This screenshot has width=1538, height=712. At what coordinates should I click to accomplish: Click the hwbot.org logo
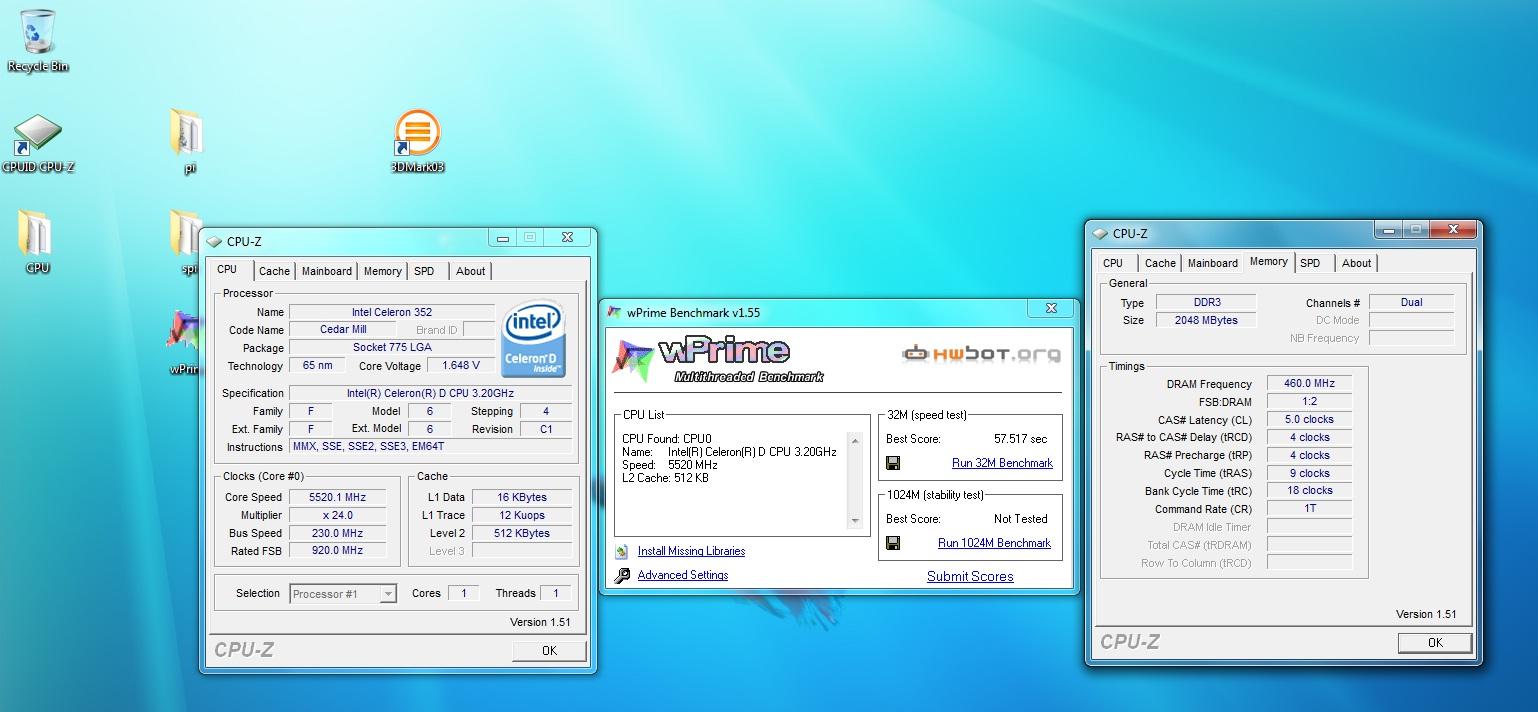pyautogui.click(x=981, y=353)
